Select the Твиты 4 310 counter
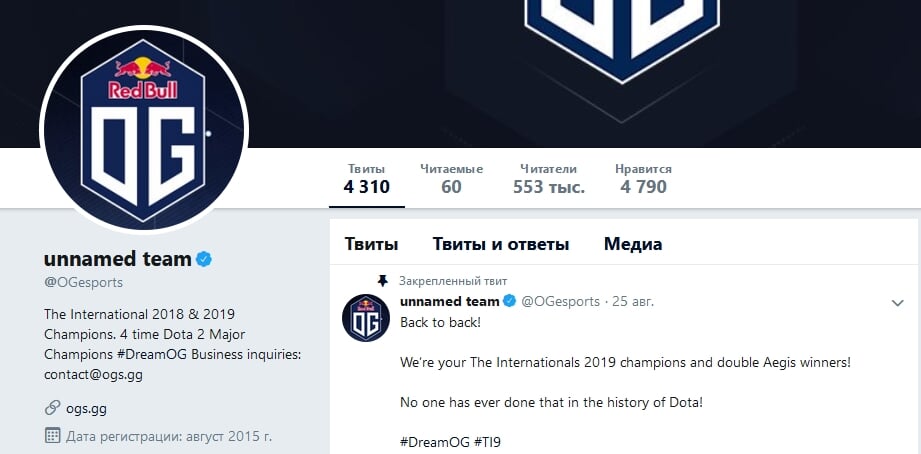The height and width of the screenshot is (454, 921). click(x=366, y=178)
